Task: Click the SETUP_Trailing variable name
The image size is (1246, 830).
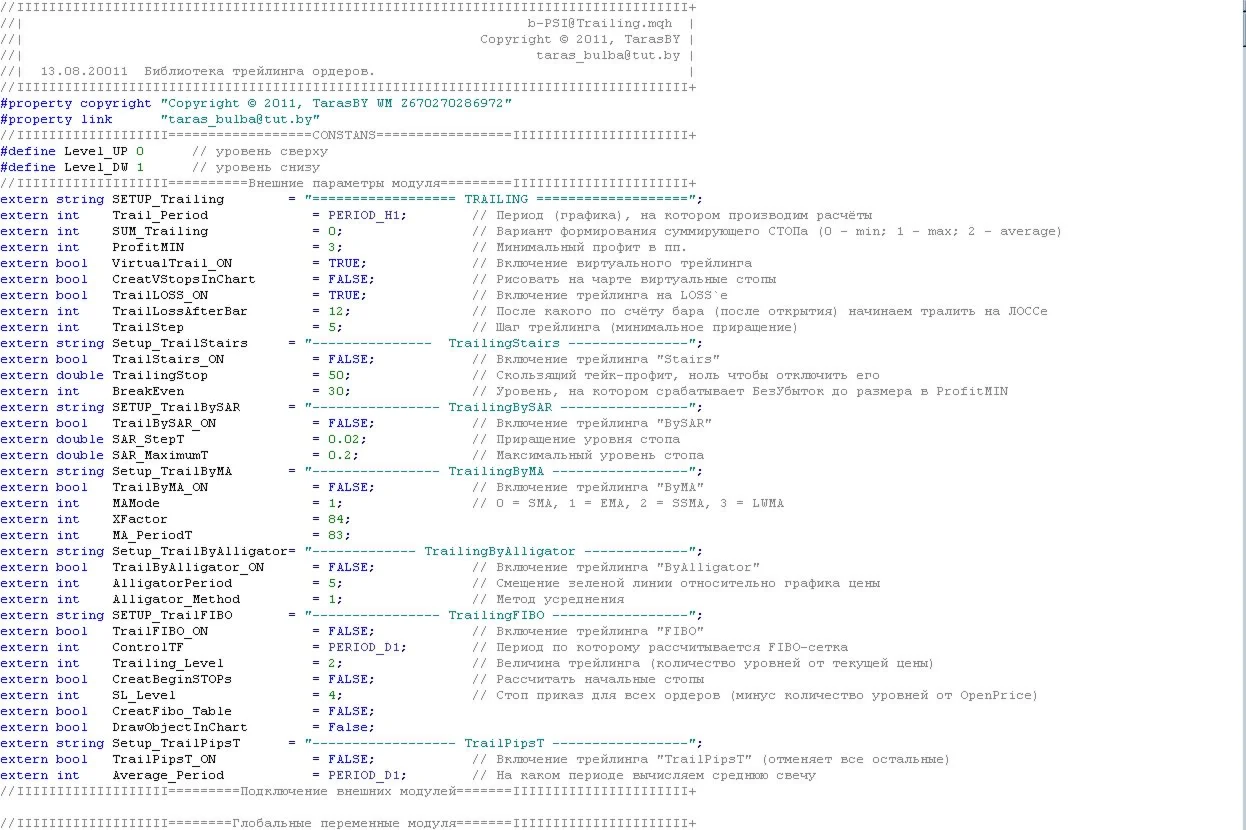Action: click(168, 199)
